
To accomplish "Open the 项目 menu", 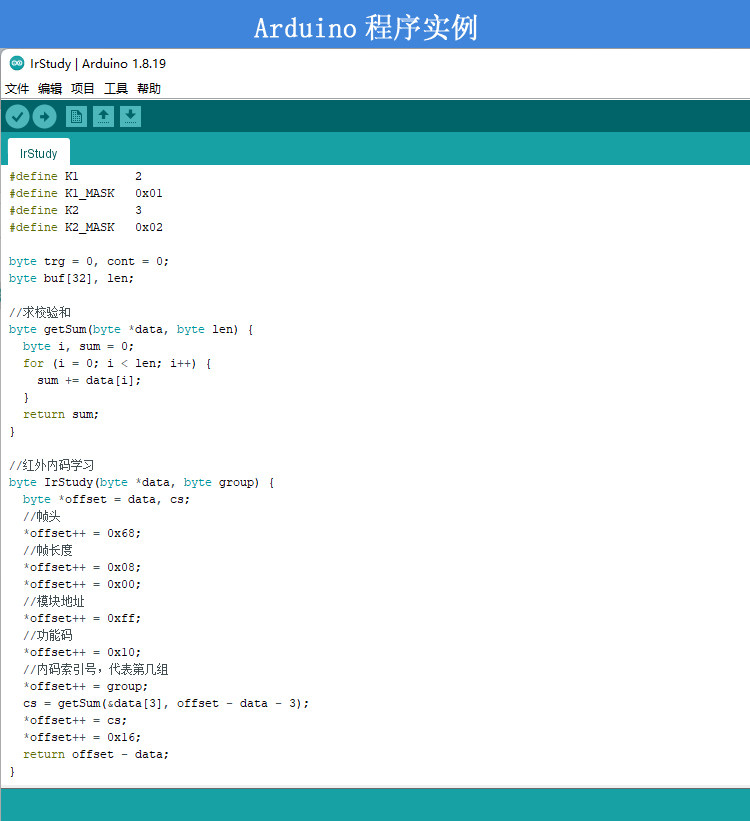I will point(83,88).
